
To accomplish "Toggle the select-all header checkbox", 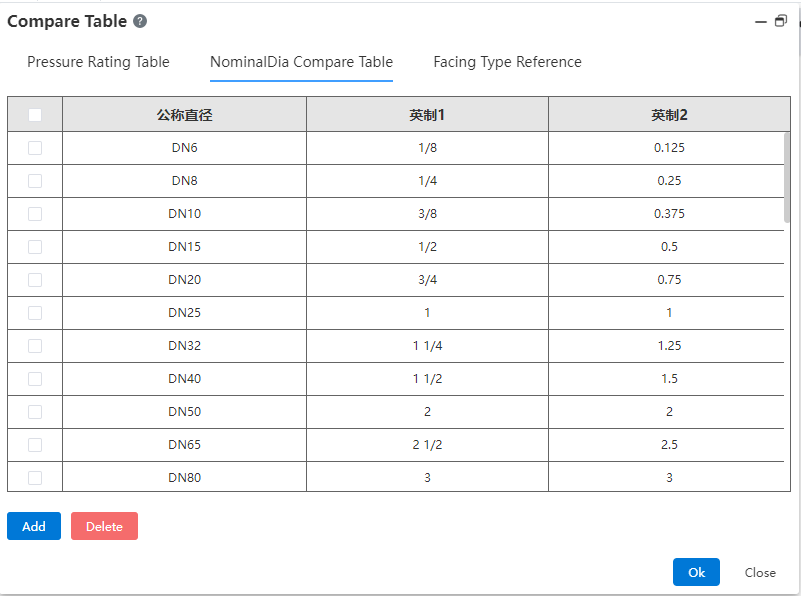I will tap(35, 115).
